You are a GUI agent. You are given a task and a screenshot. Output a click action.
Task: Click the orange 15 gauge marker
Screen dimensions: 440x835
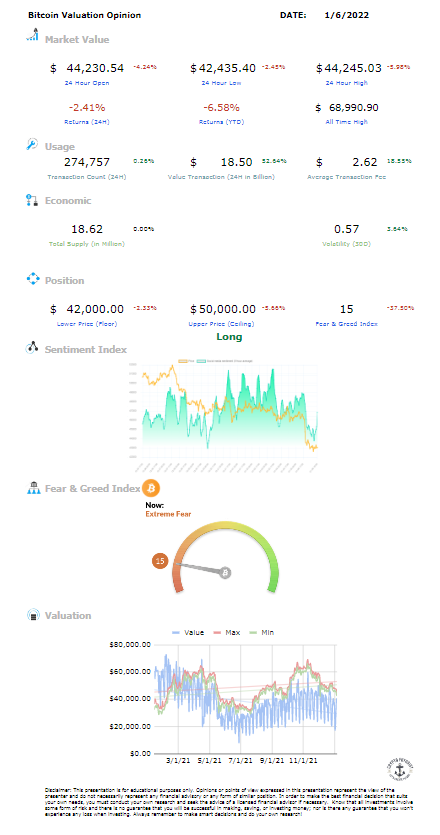tap(160, 561)
